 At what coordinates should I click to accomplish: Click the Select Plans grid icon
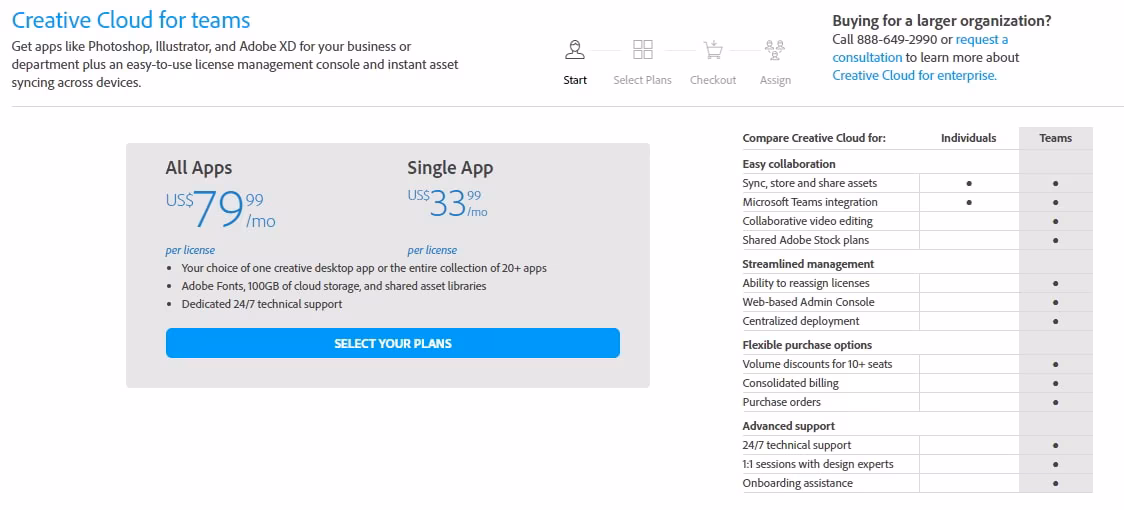tap(643, 50)
